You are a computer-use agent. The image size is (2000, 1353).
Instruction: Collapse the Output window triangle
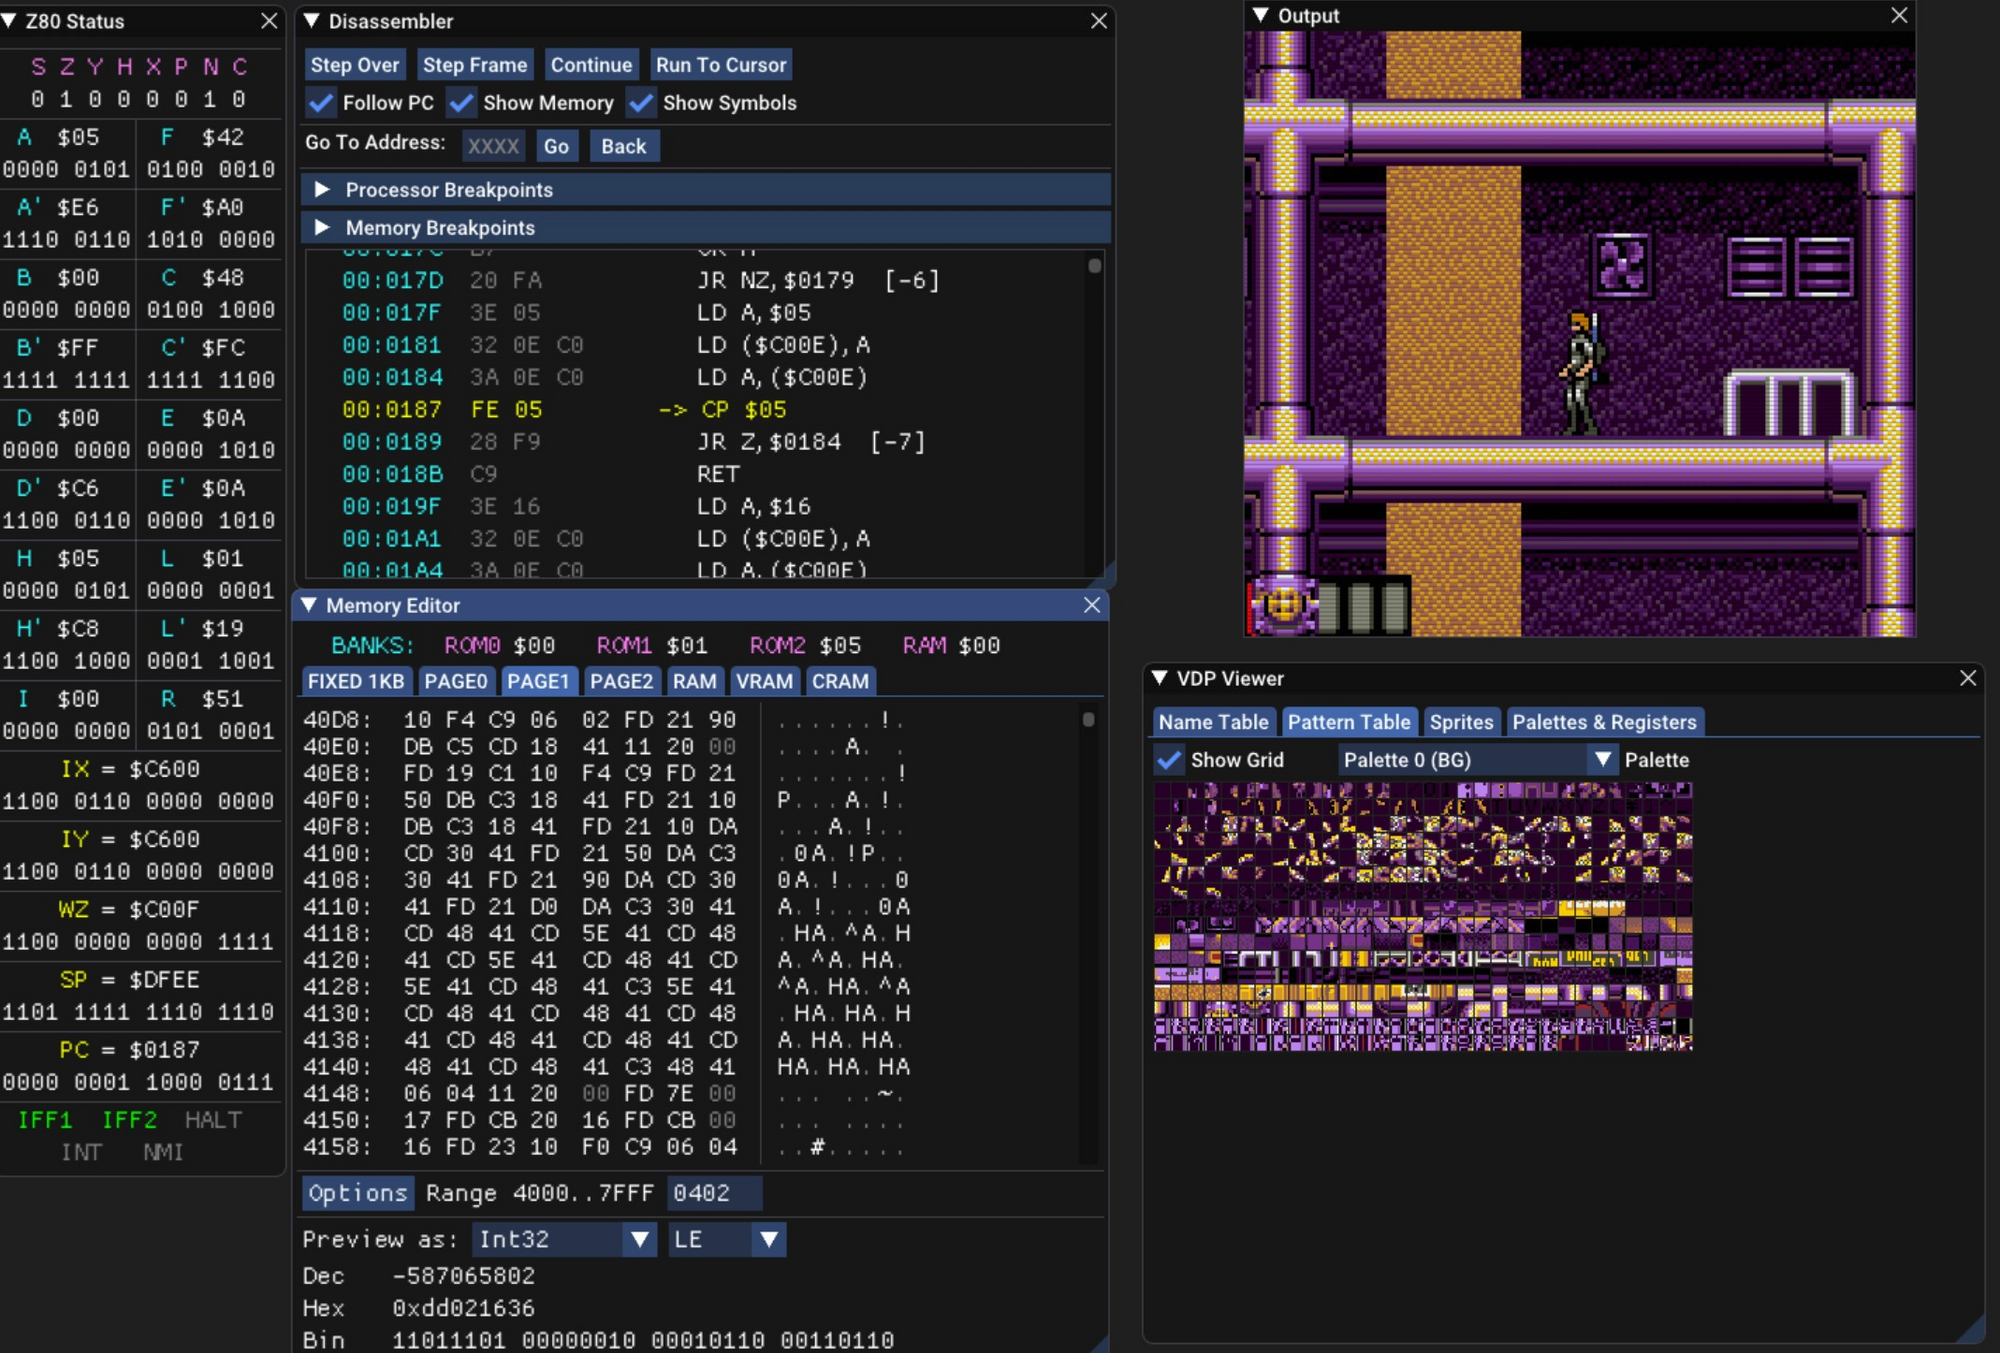click(1260, 15)
